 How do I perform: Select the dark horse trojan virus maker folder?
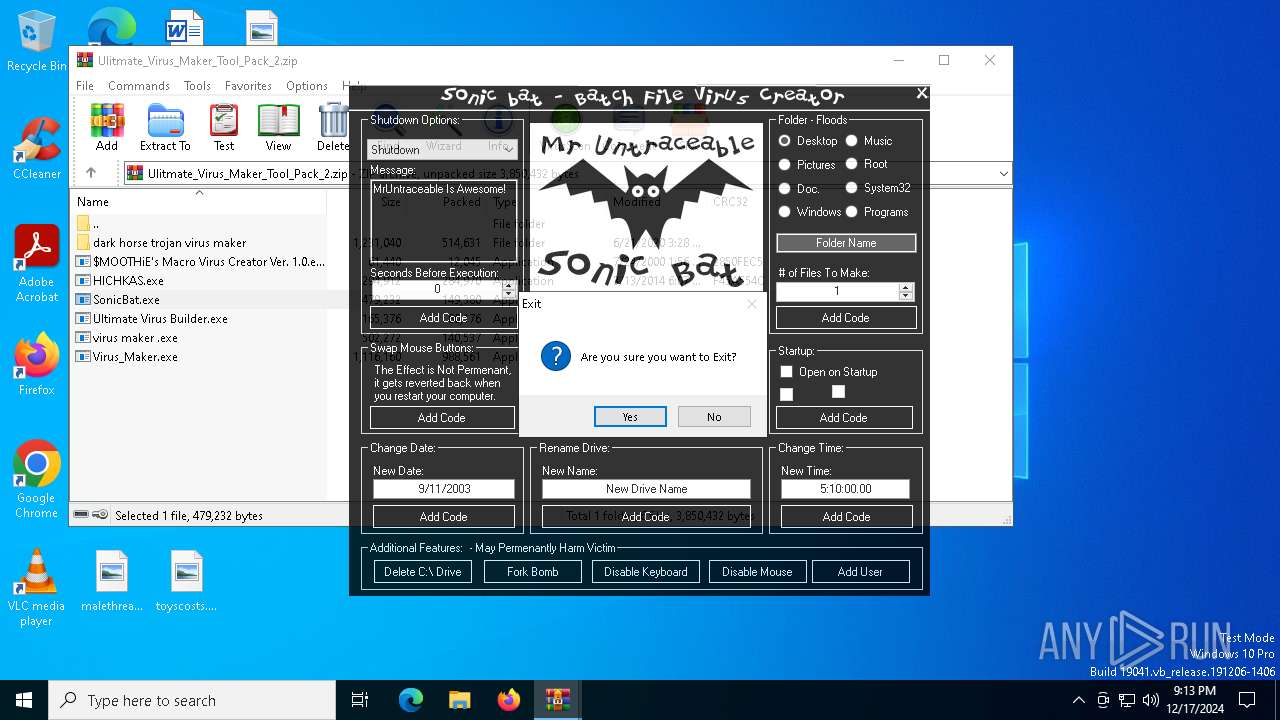click(x=169, y=243)
